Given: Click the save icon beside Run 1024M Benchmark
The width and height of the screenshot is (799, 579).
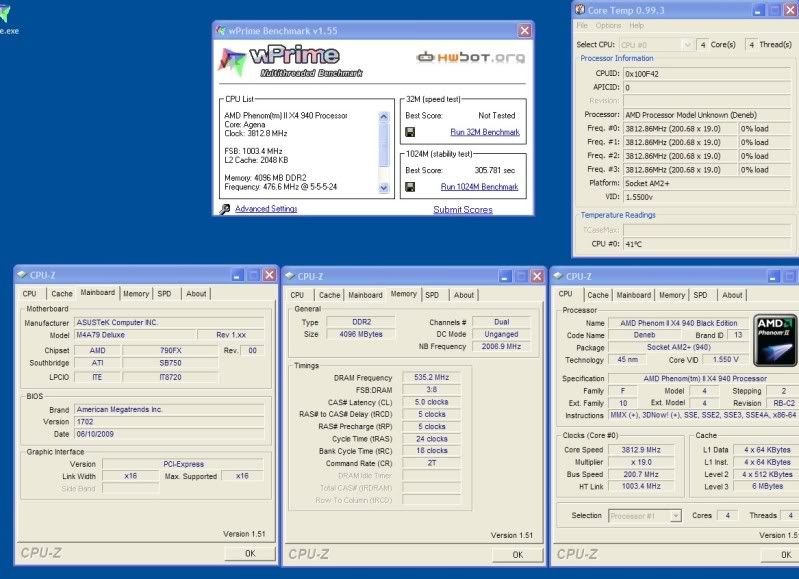Looking at the screenshot, I should 410,187.
